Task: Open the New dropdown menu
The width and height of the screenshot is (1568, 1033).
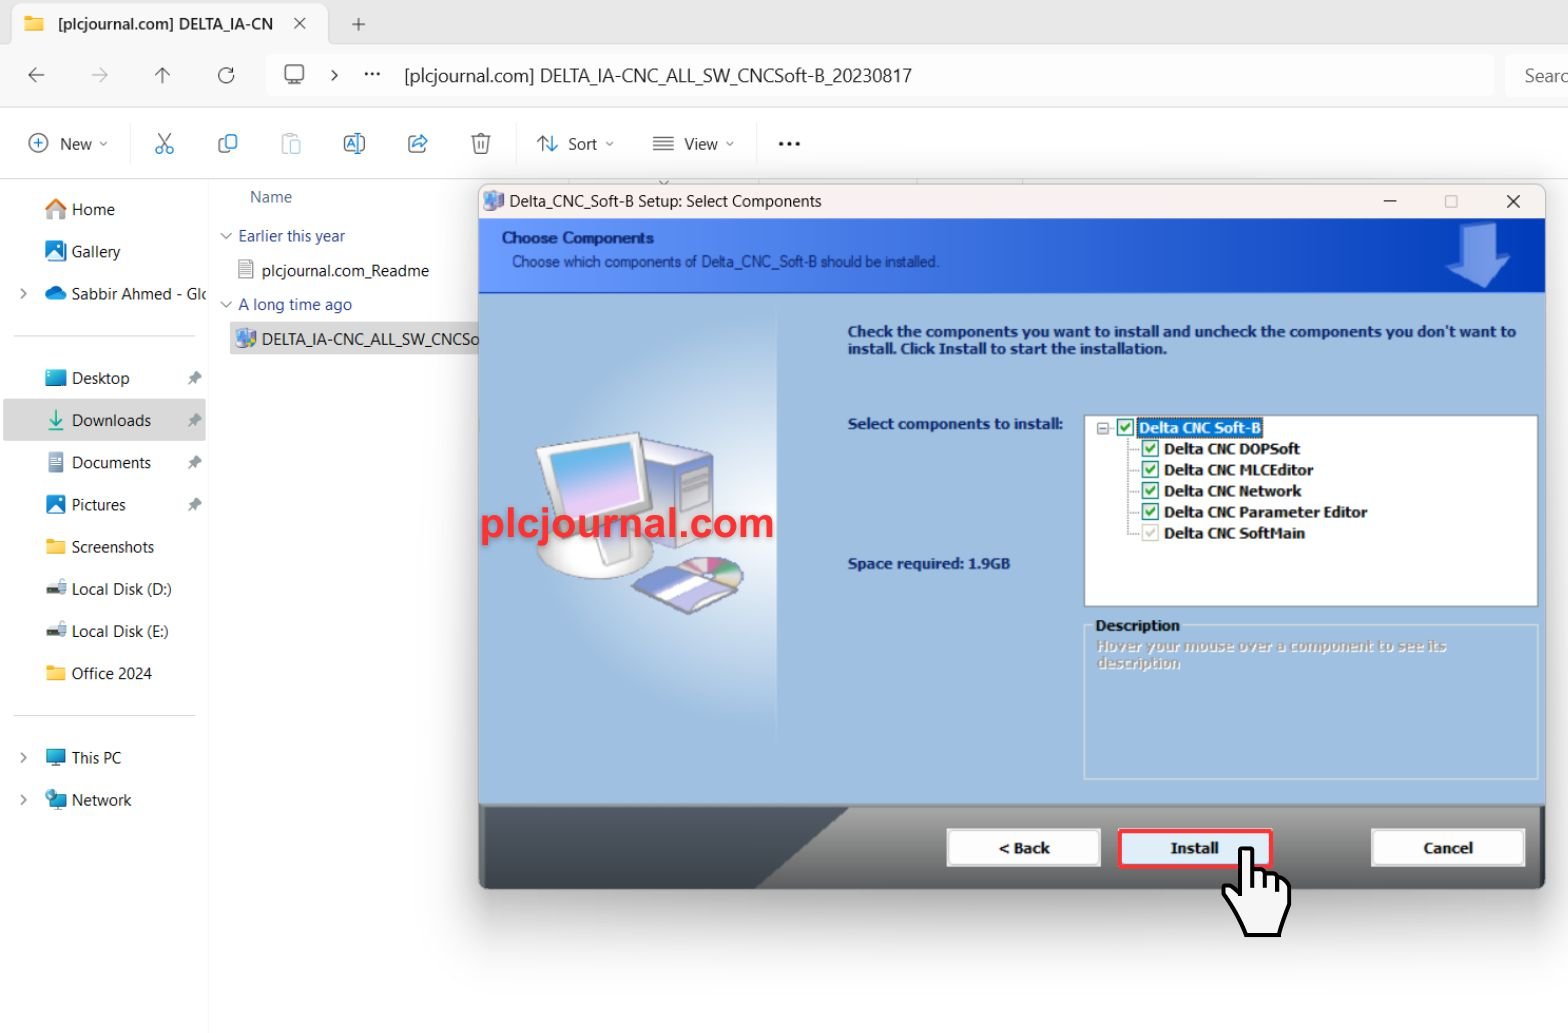Action: point(68,144)
